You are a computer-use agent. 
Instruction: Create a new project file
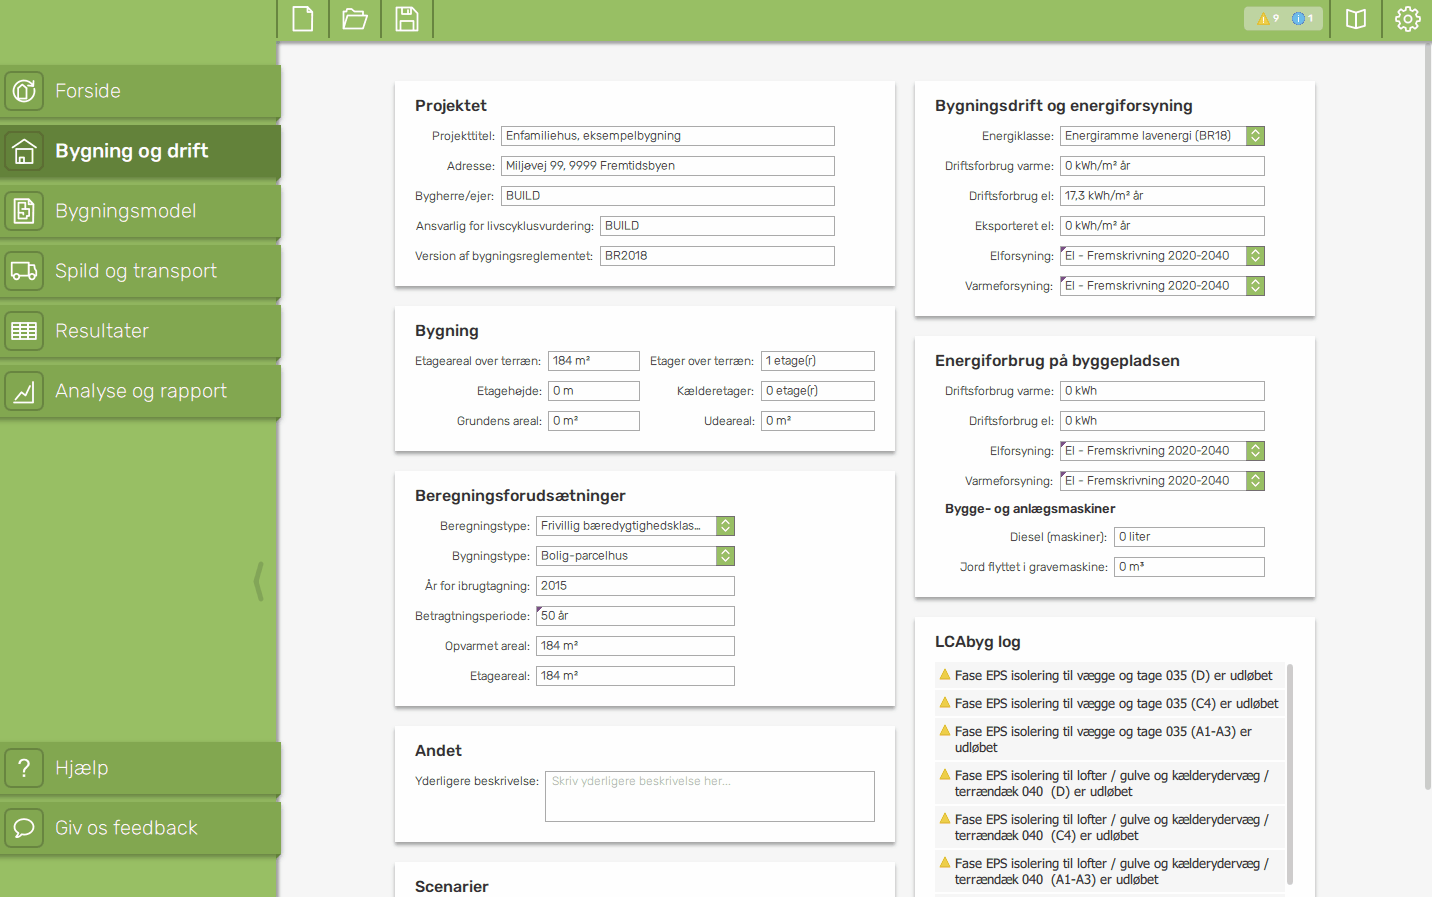point(303,19)
